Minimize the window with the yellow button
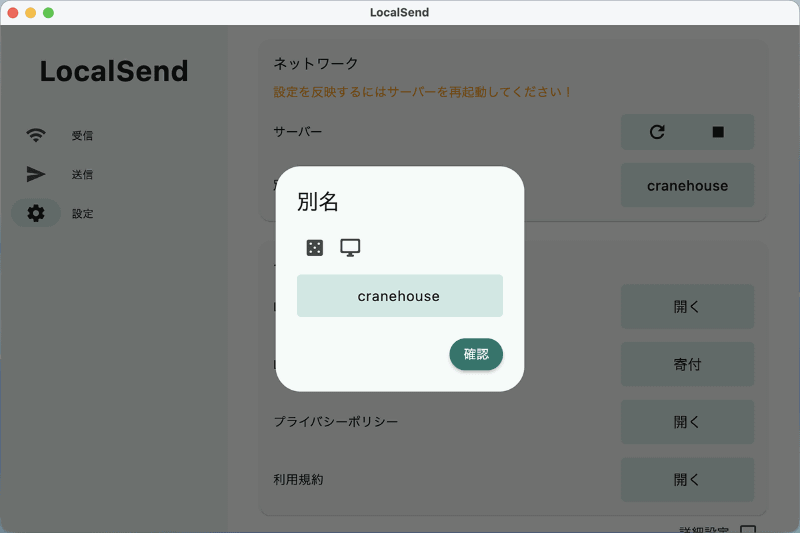Screen dimensions: 800x533 (x=31, y=13)
